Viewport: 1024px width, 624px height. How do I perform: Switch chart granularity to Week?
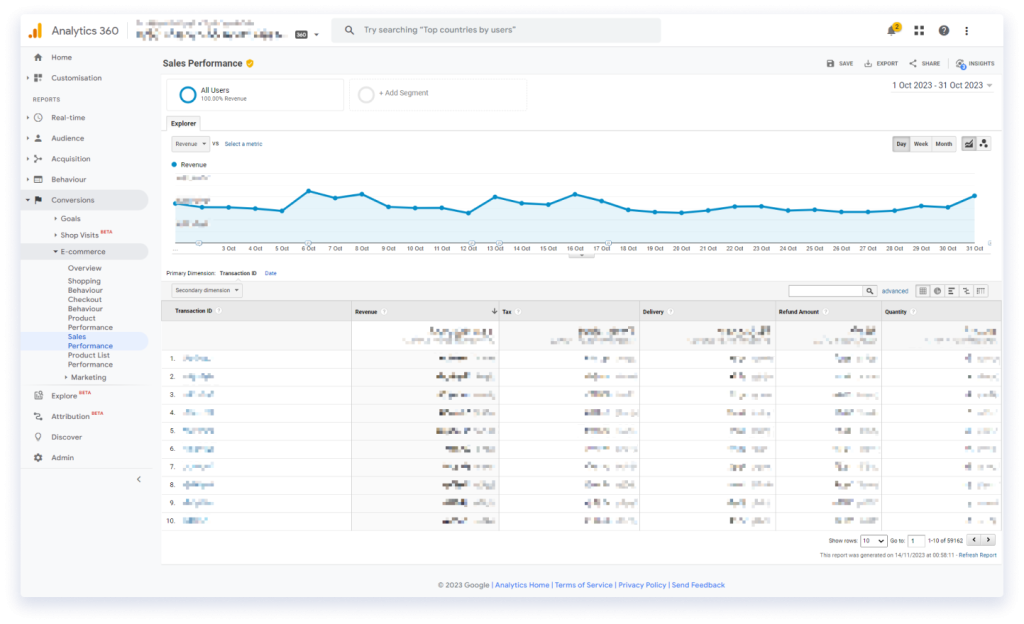click(921, 143)
